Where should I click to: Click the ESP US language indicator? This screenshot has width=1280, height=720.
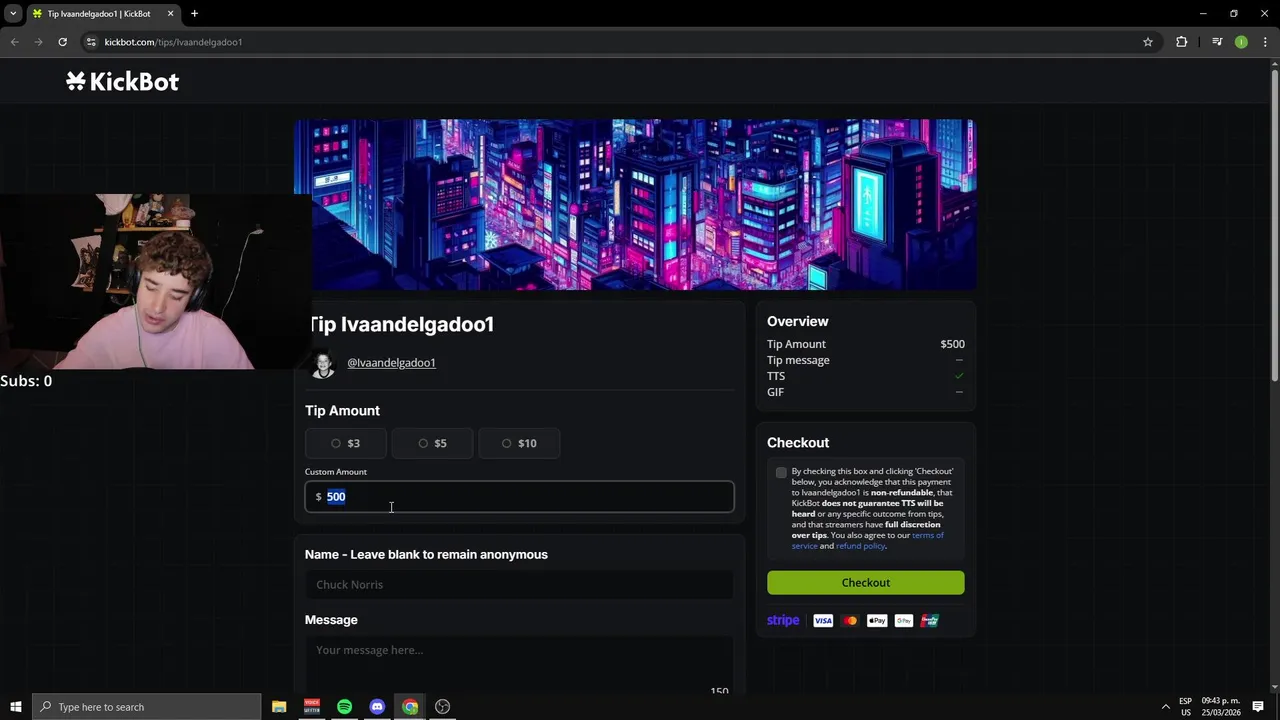click(x=1186, y=707)
